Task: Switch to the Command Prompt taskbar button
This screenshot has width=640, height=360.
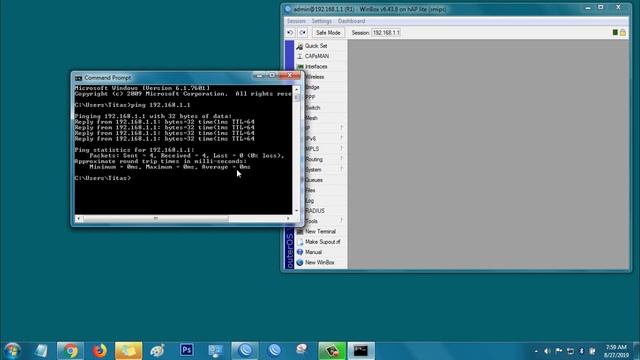Action: tap(361, 351)
